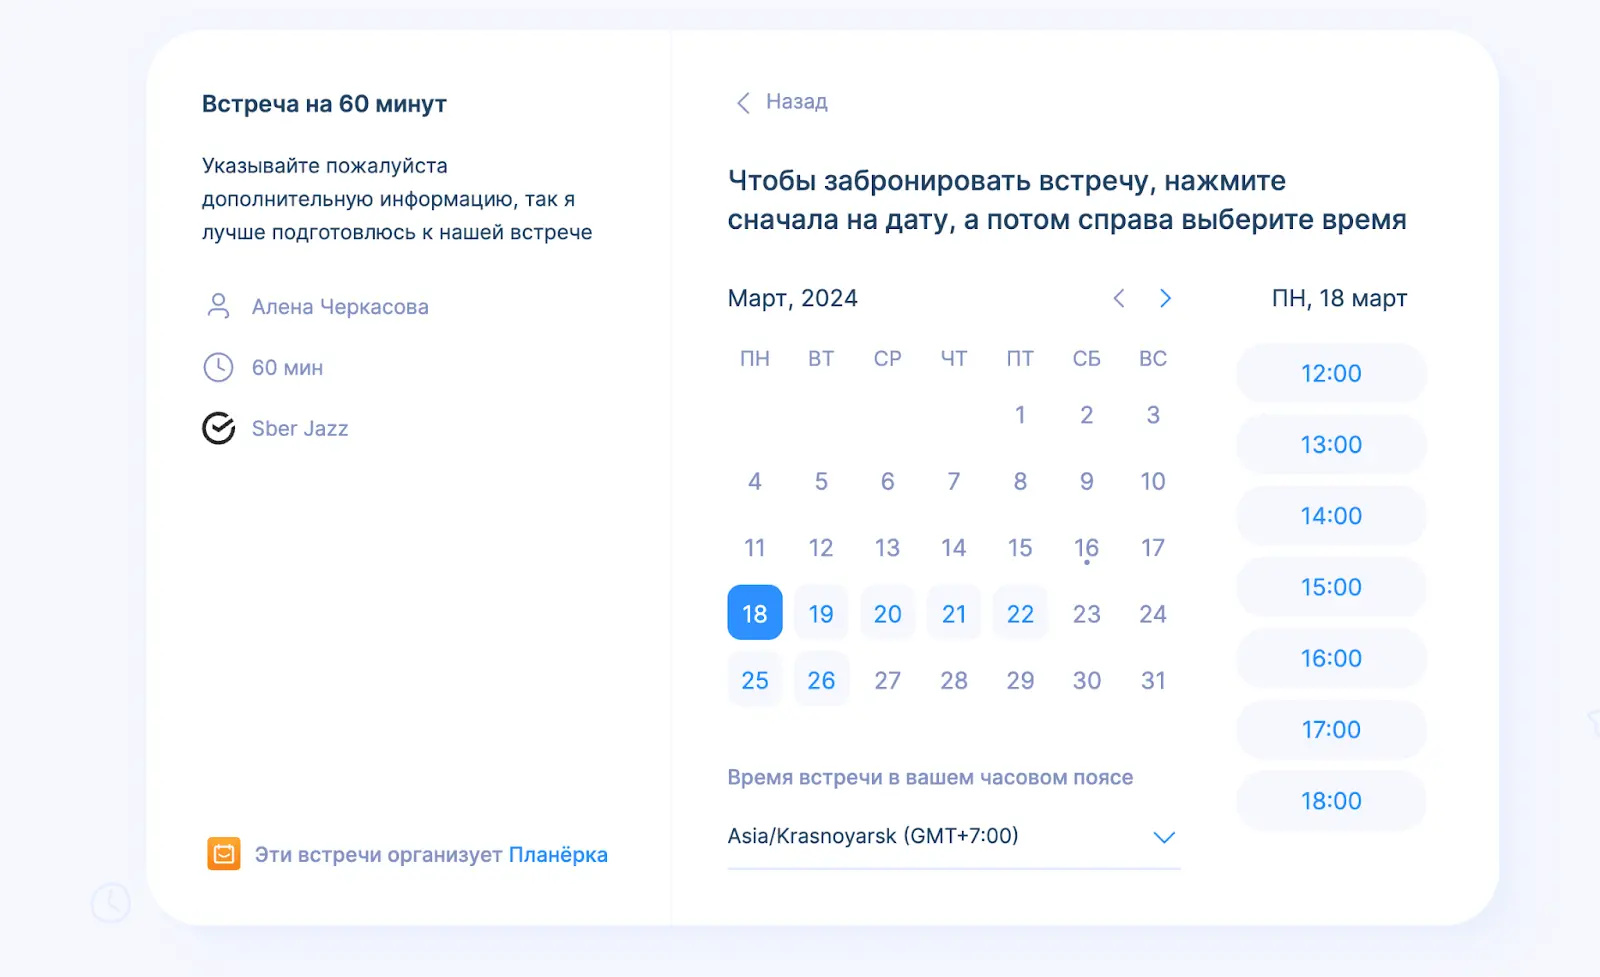
Task: Click the ВС weekday header
Action: 1153,358
